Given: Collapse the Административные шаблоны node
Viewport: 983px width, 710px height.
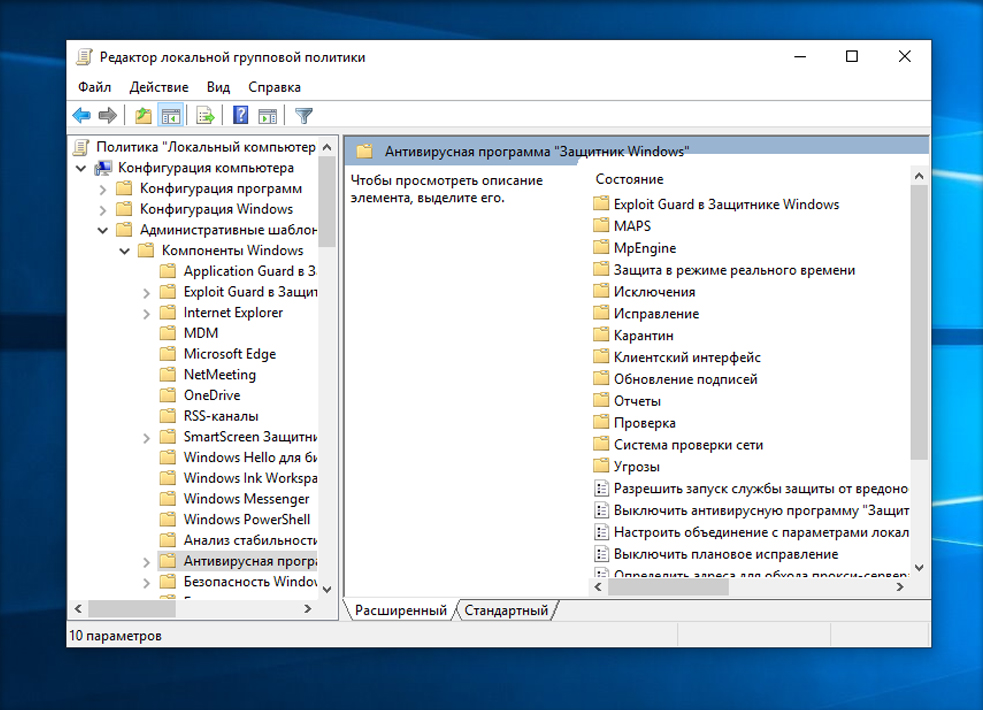Looking at the screenshot, I should point(103,230).
